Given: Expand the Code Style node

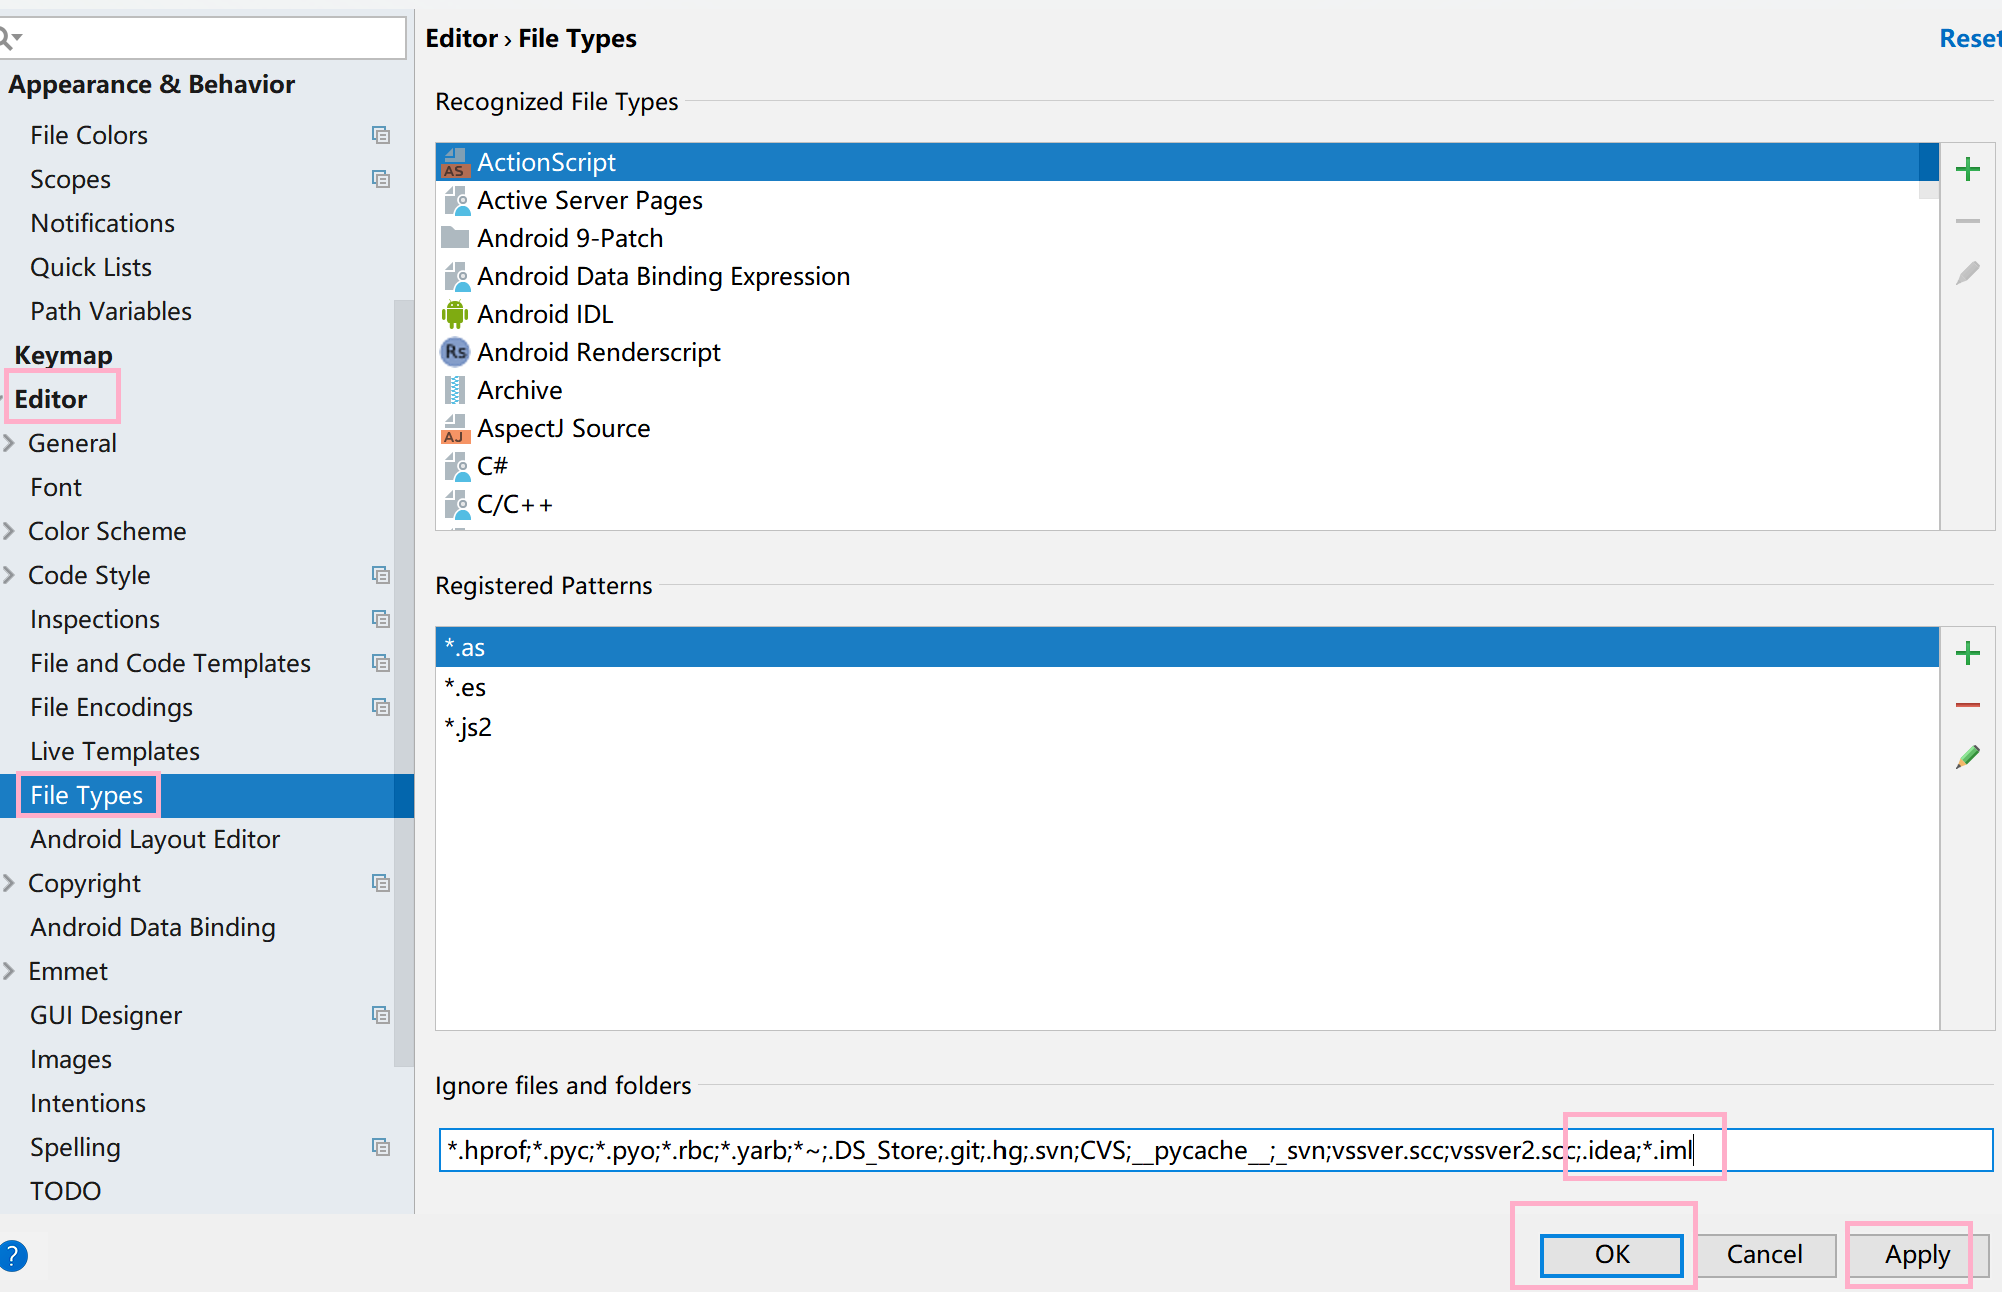Looking at the screenshot, I should click(9, 575).
